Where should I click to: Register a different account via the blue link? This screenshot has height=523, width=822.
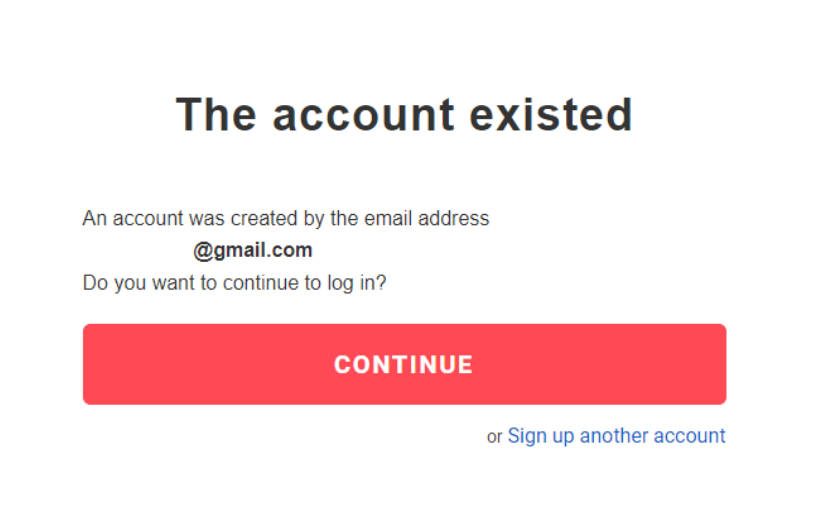(x=616, y=436)
